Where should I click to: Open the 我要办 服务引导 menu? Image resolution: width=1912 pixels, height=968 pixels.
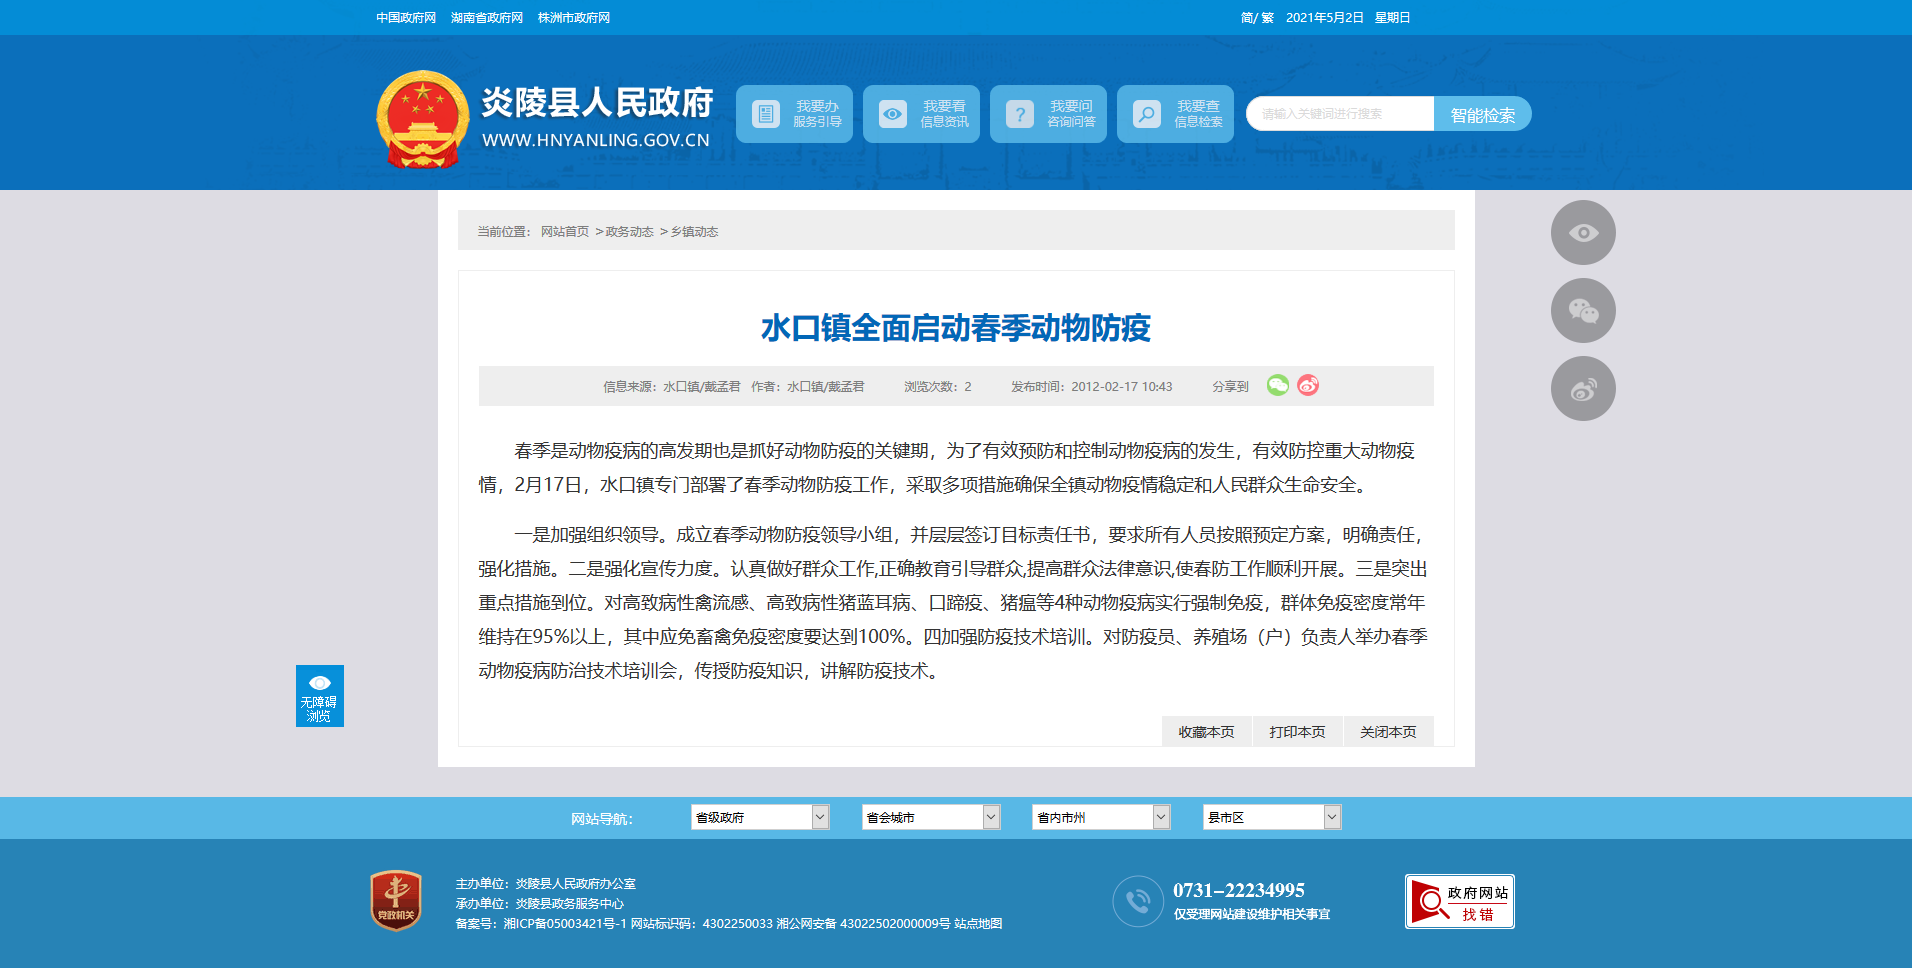794,114
